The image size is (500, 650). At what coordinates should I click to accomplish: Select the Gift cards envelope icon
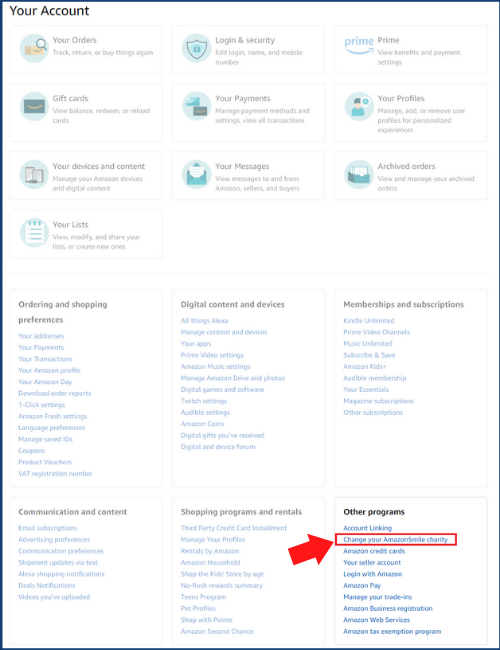[x=34, y=107]
